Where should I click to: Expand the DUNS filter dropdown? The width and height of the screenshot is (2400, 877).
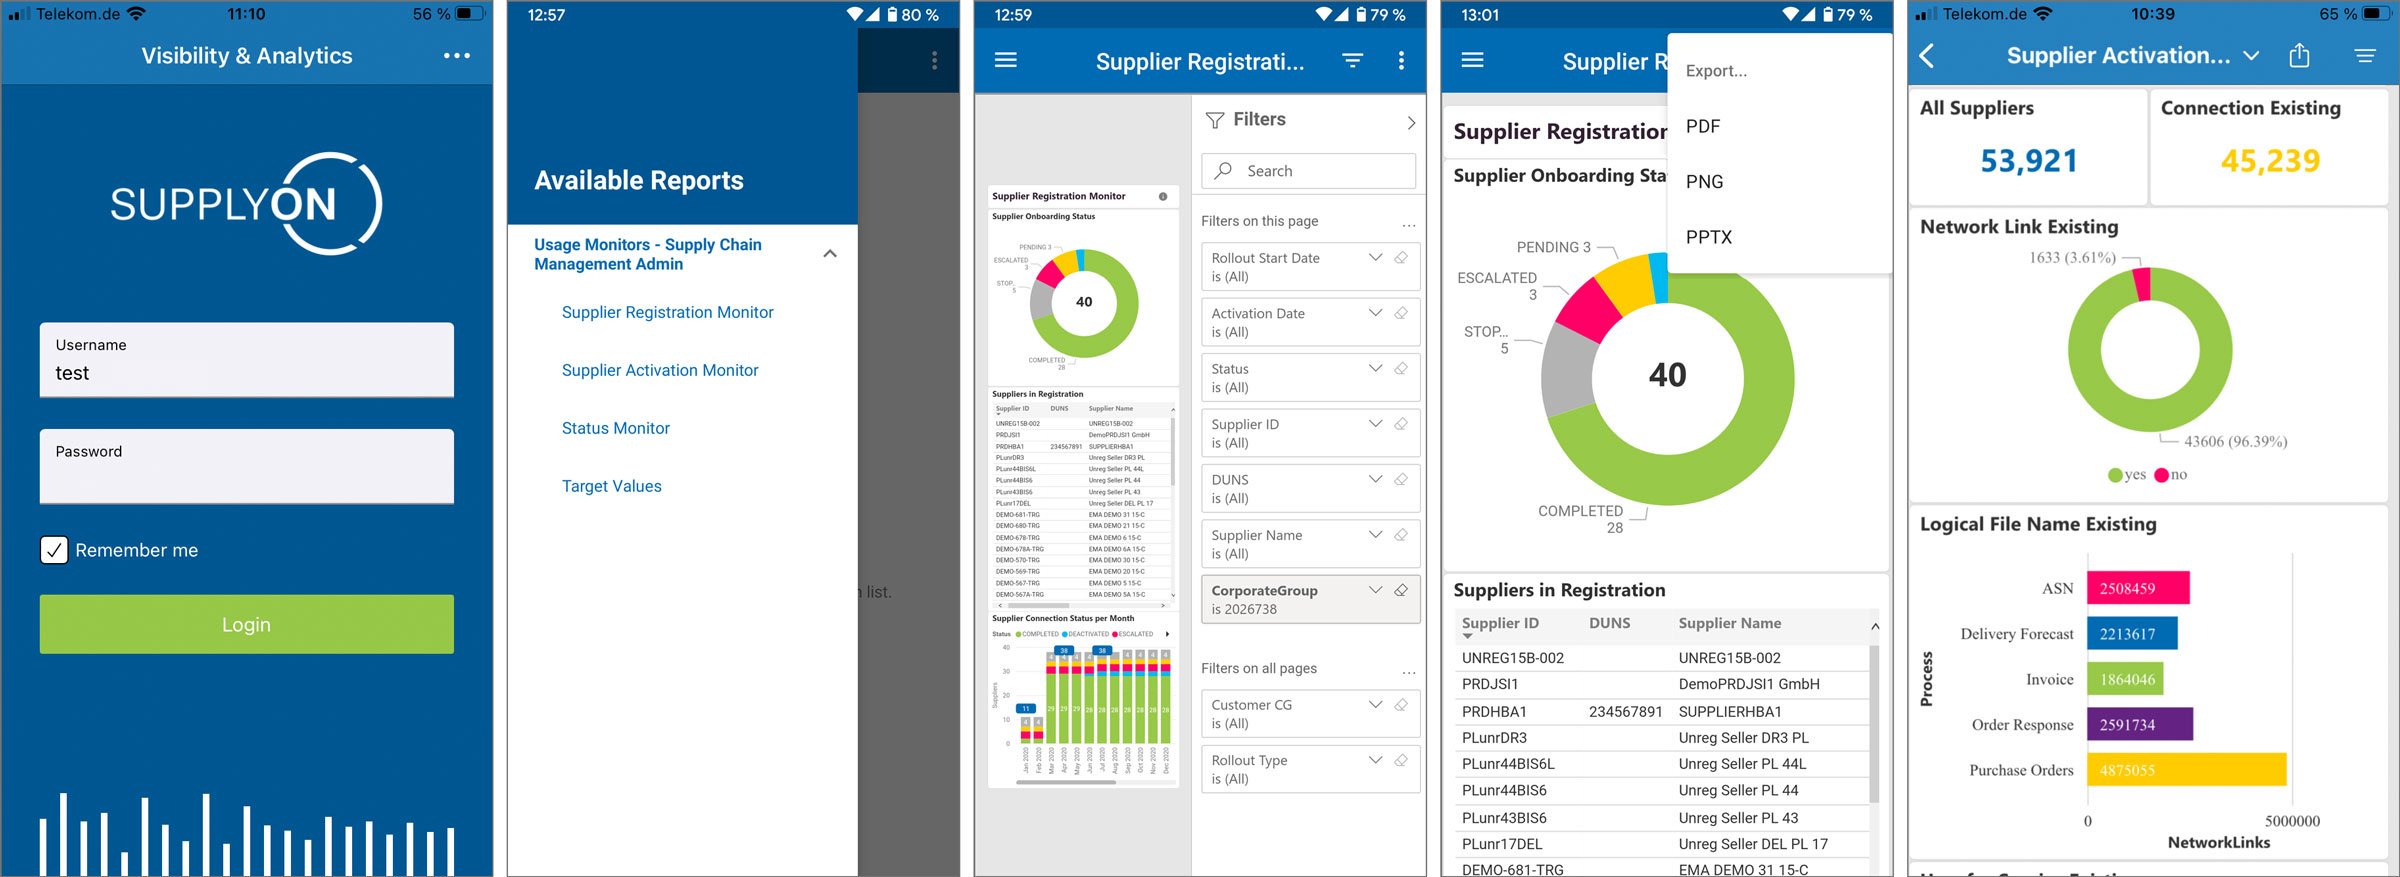pyautogui.click(x=1376, y=479)
